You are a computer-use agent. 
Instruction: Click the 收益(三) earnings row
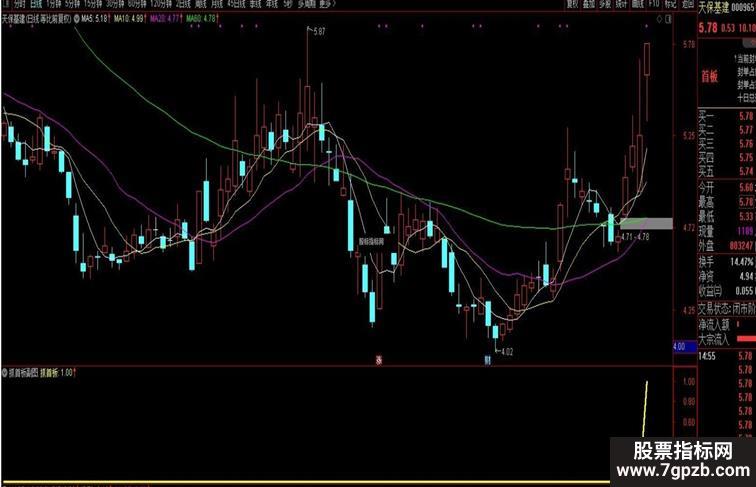(727, 291)
